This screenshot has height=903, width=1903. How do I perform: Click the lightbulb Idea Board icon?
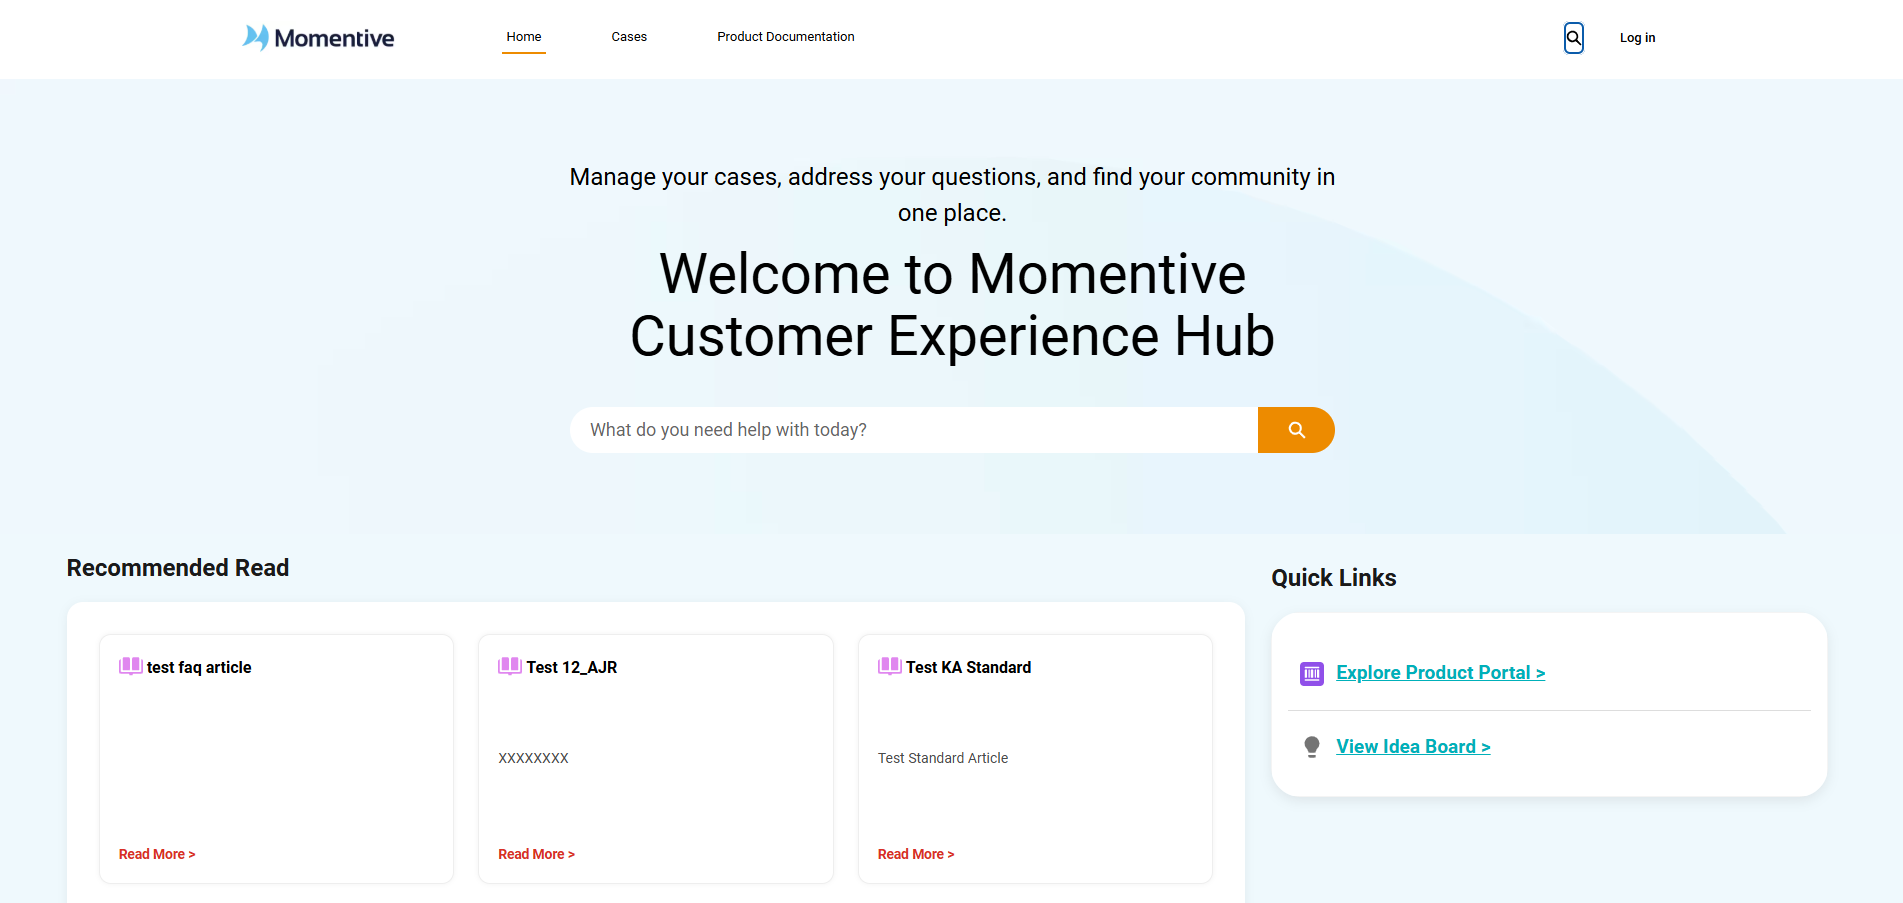click(1312, 747)
